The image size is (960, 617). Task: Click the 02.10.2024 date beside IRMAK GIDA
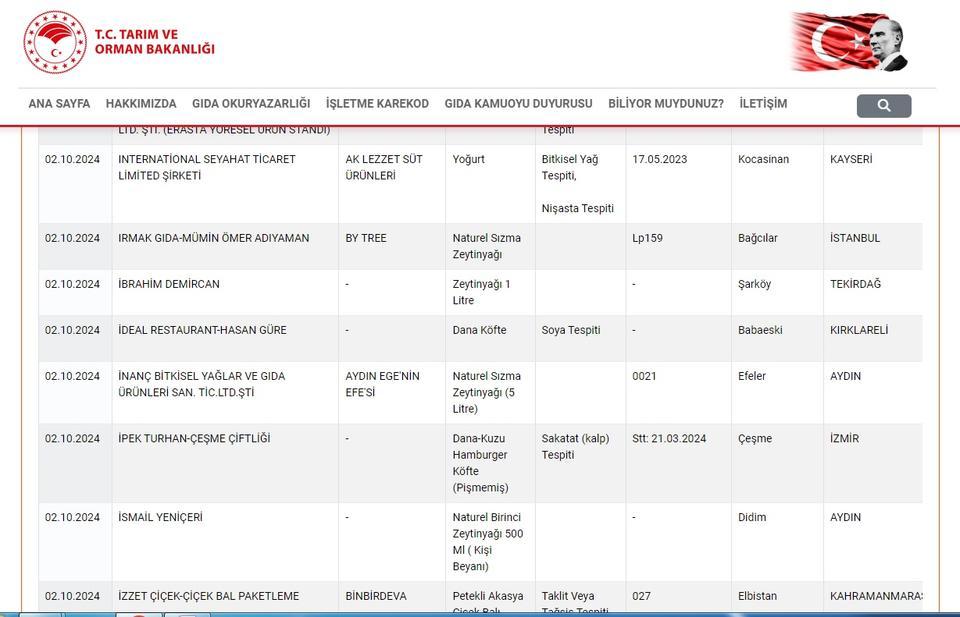(x=72, y=238)
